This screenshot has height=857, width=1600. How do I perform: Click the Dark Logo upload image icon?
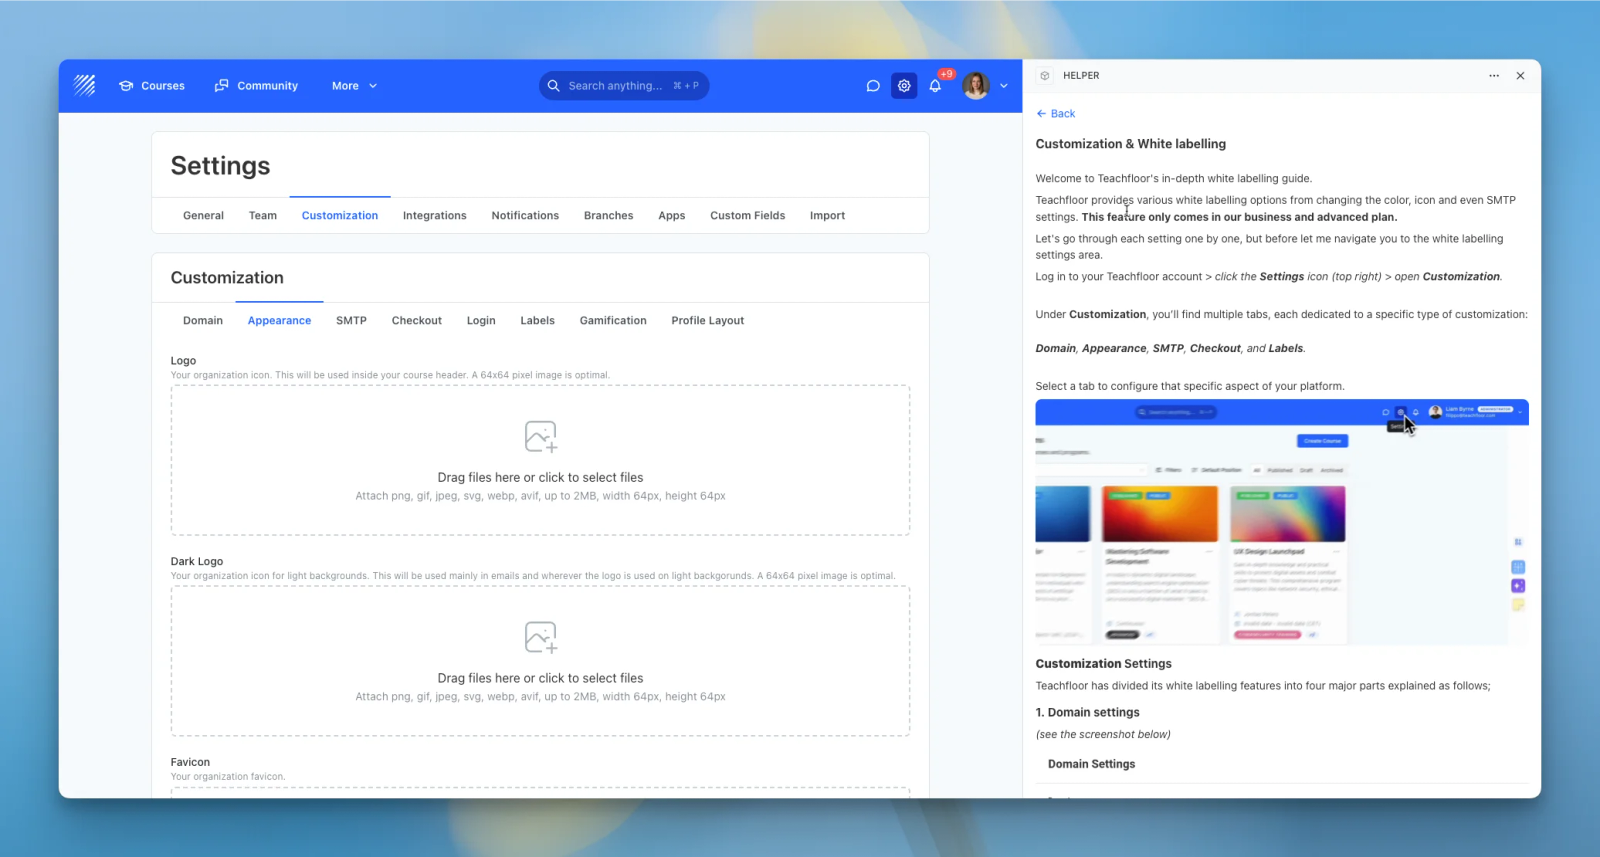[541, 637]
